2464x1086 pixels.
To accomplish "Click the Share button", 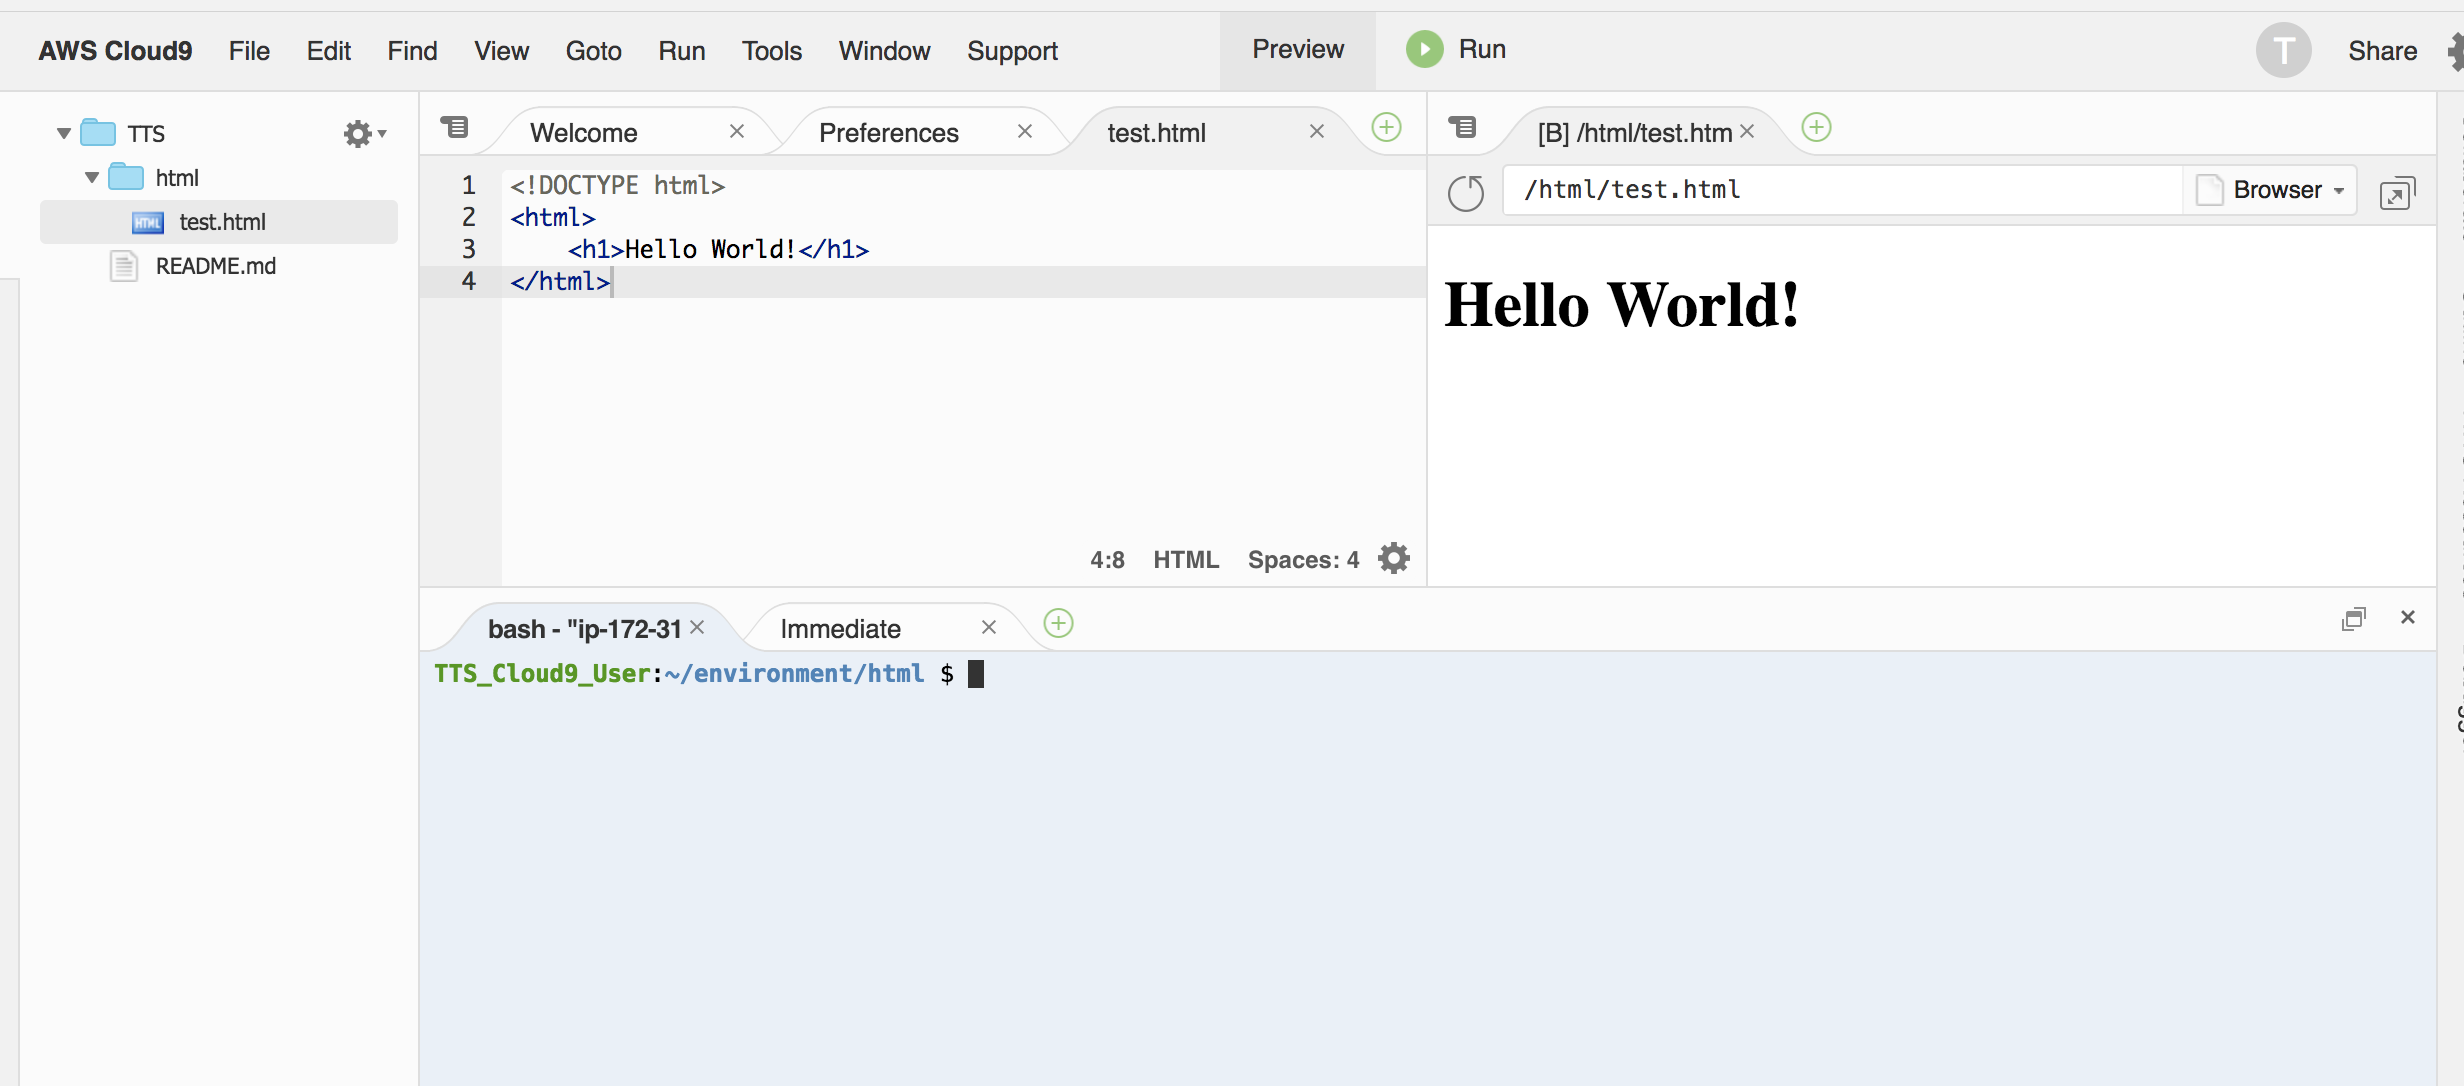I will pyautogui.click(x=2382, y=51).
